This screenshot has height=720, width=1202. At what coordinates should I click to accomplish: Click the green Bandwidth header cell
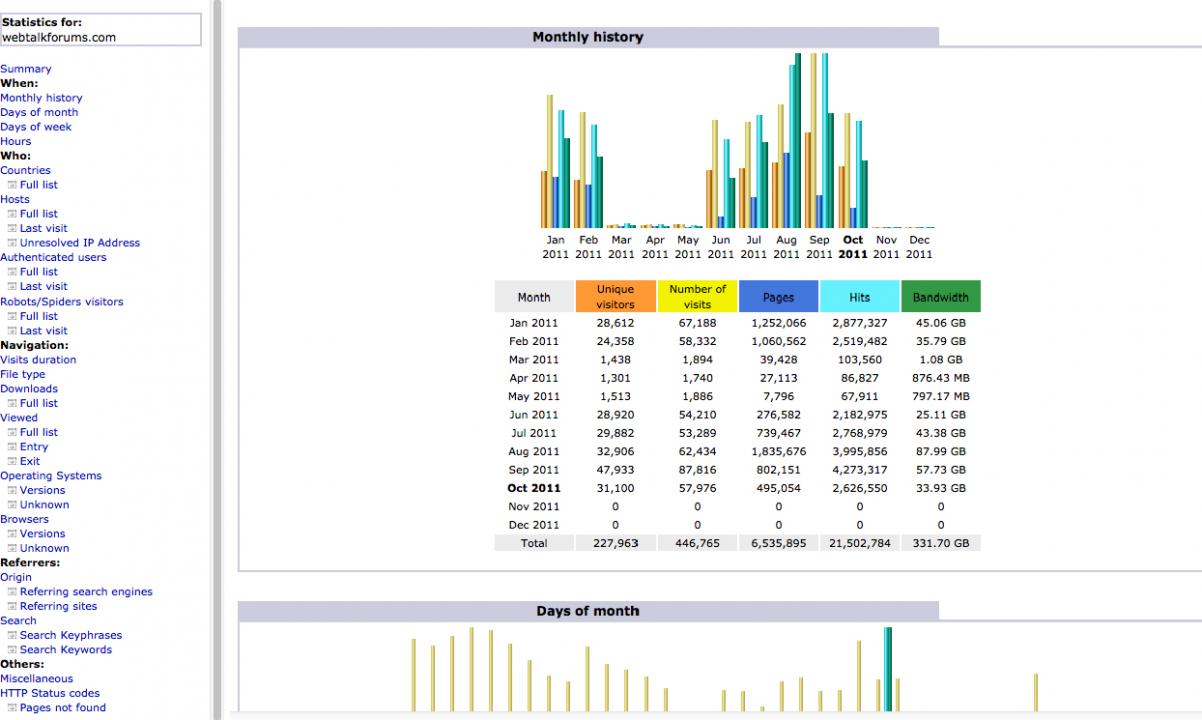point(941,297)
